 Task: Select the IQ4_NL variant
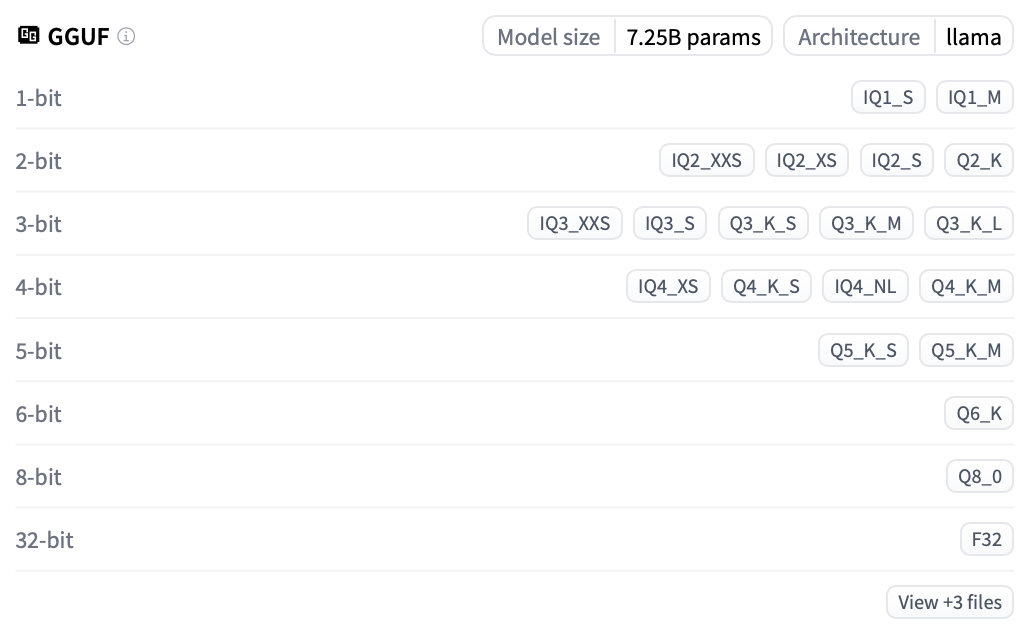coord(865,287)
